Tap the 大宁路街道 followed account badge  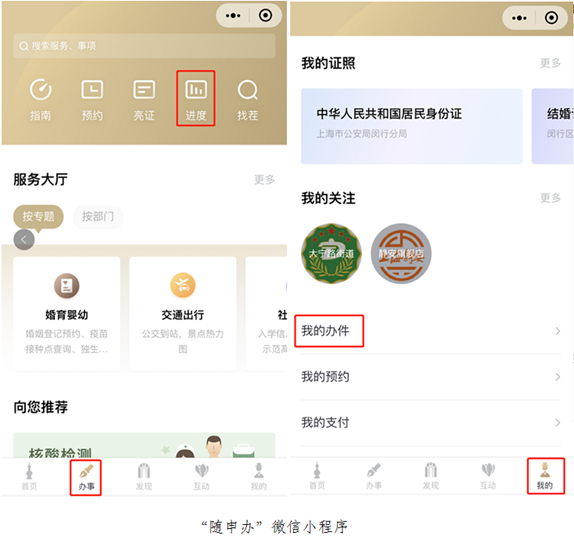click(x=331, y=253)
